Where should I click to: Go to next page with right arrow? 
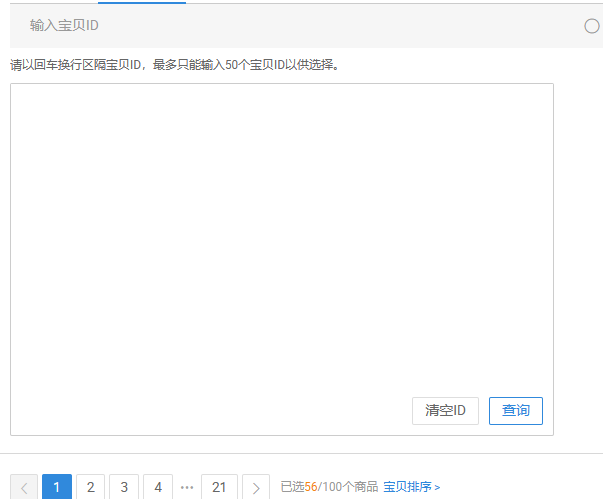pos(256,487)
